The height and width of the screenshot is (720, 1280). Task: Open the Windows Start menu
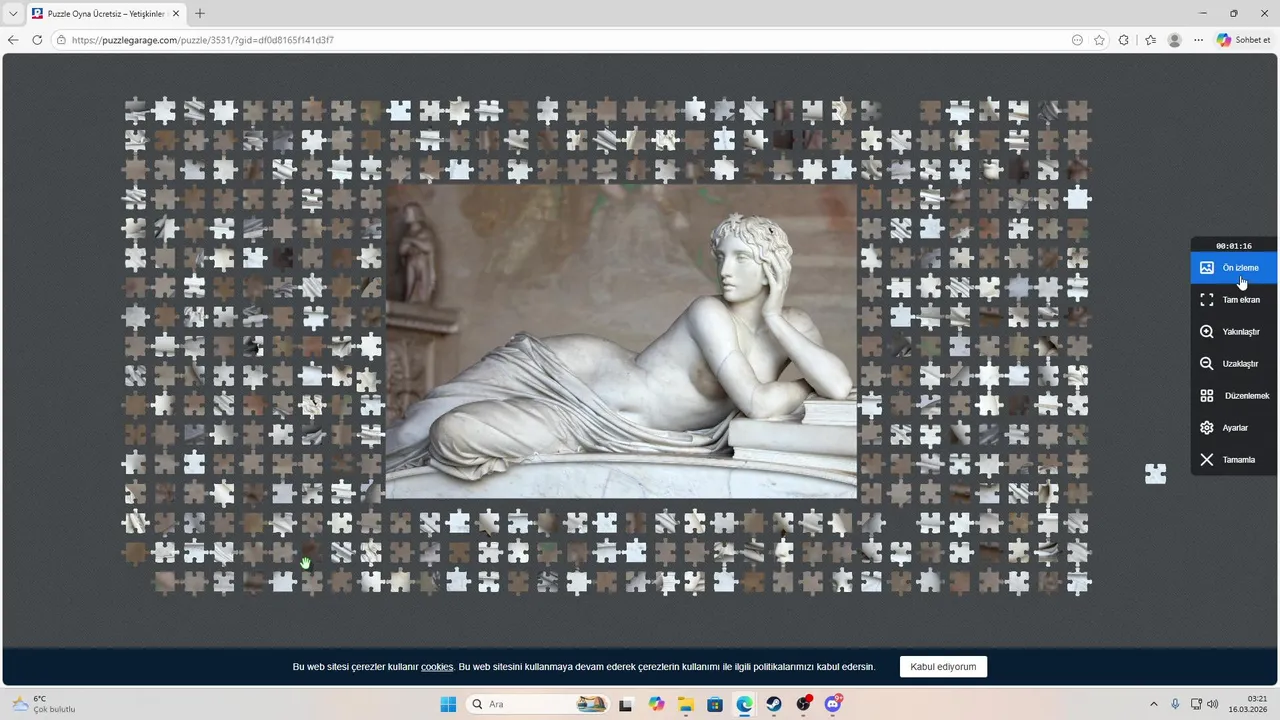tap(447, 704)
